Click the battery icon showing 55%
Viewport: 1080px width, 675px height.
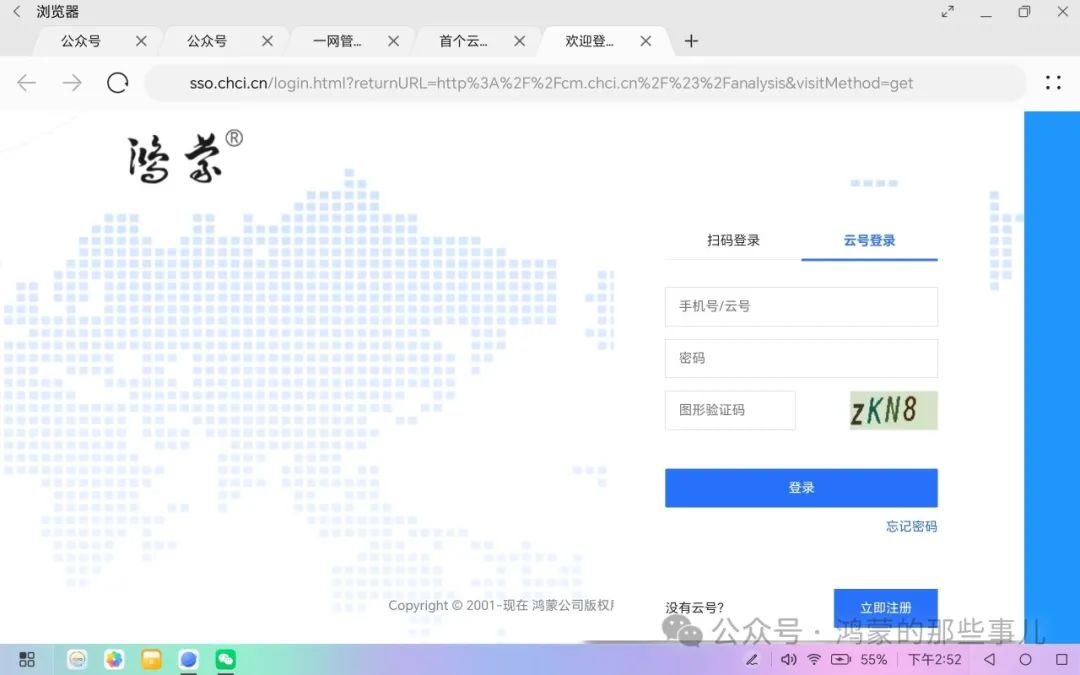pos(841,660)
